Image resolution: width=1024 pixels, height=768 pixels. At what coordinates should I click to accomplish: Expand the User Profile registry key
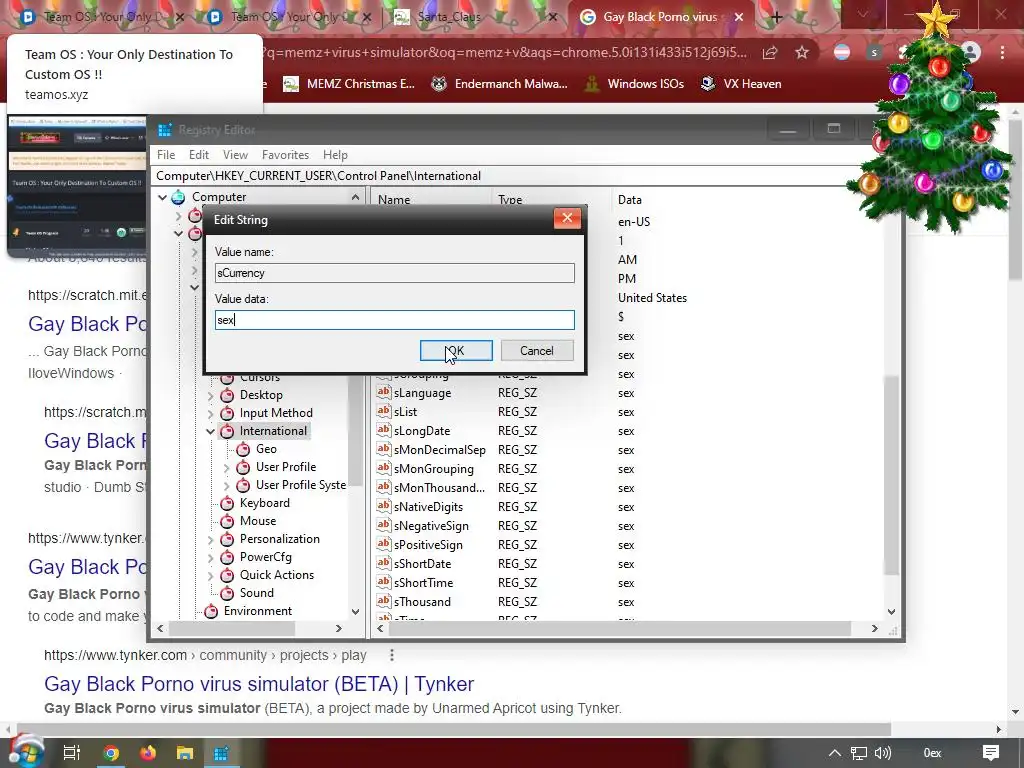[227, 468]
